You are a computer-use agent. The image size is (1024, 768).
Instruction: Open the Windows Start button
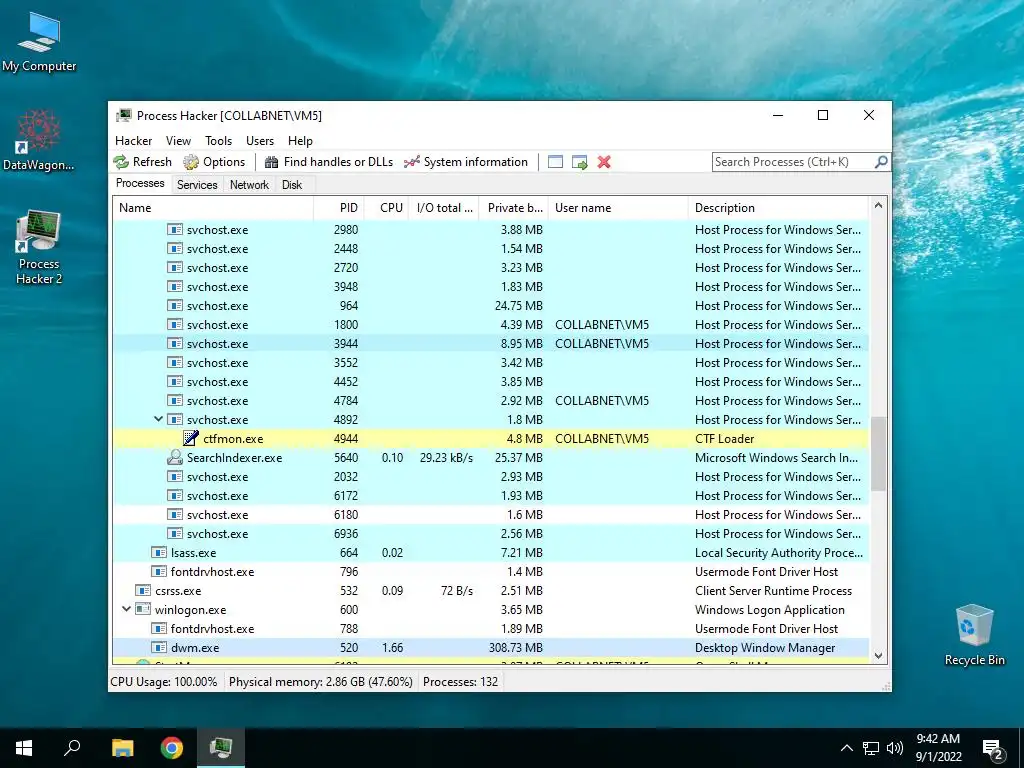click(x=24, y=748)
